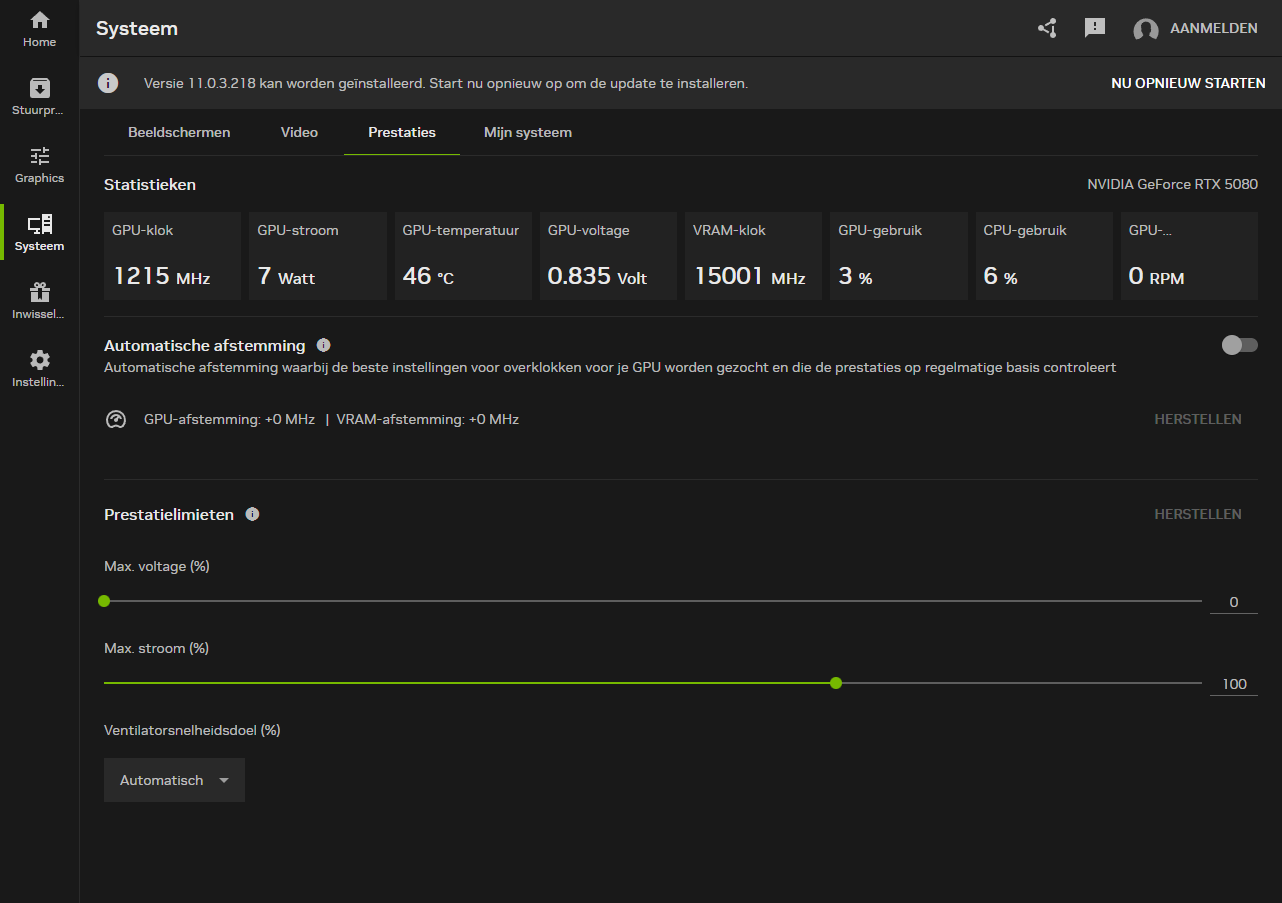Image resolution: width=1282 pixels, height=903 pixels.
Task: Click the Max. voltage slider handle
Action: coord(104,601)
